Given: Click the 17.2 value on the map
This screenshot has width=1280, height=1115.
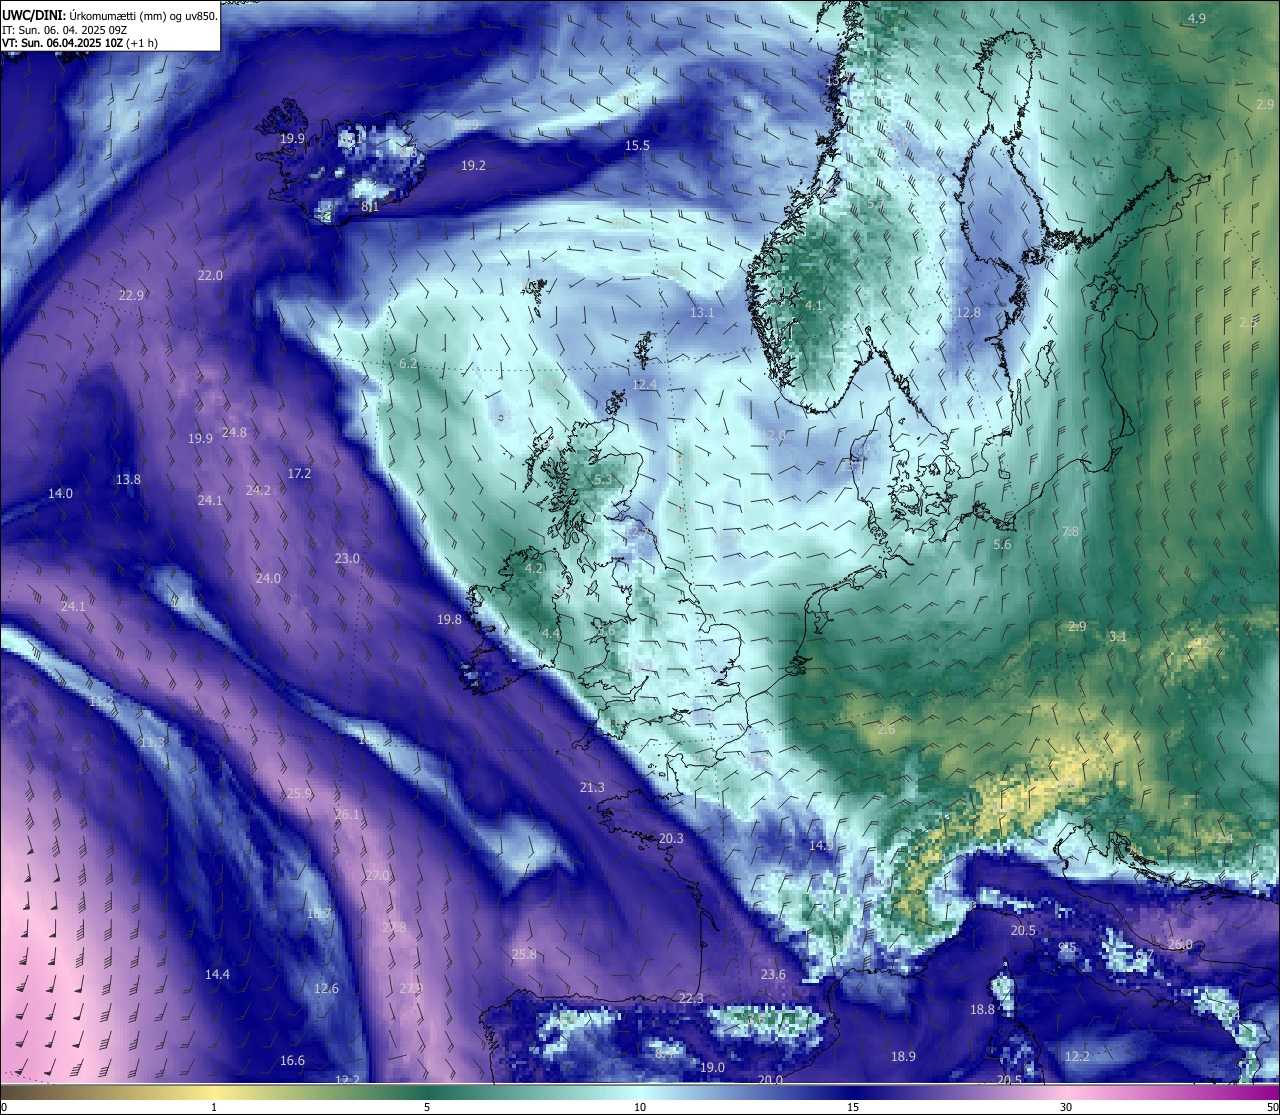Looking at the screenshot, I should click(299, 474).
